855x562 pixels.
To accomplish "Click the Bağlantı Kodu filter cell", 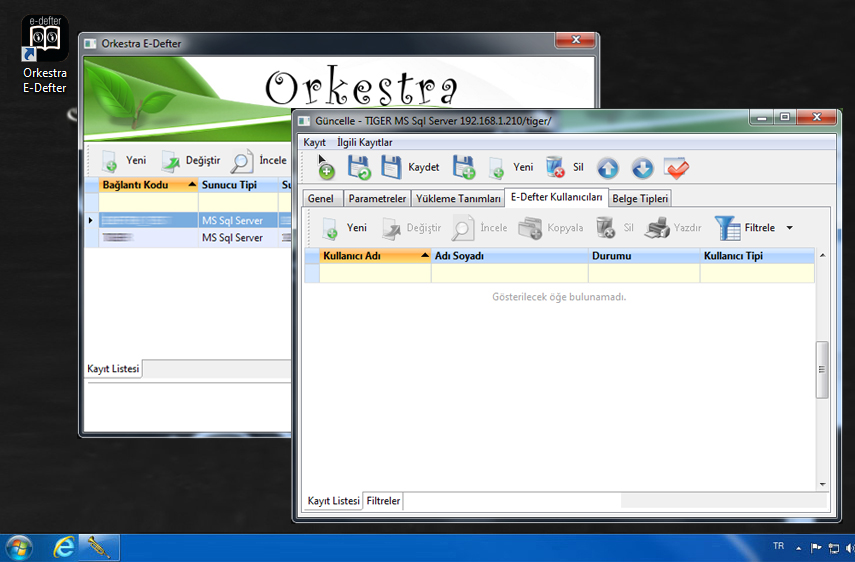I will 148,202.
